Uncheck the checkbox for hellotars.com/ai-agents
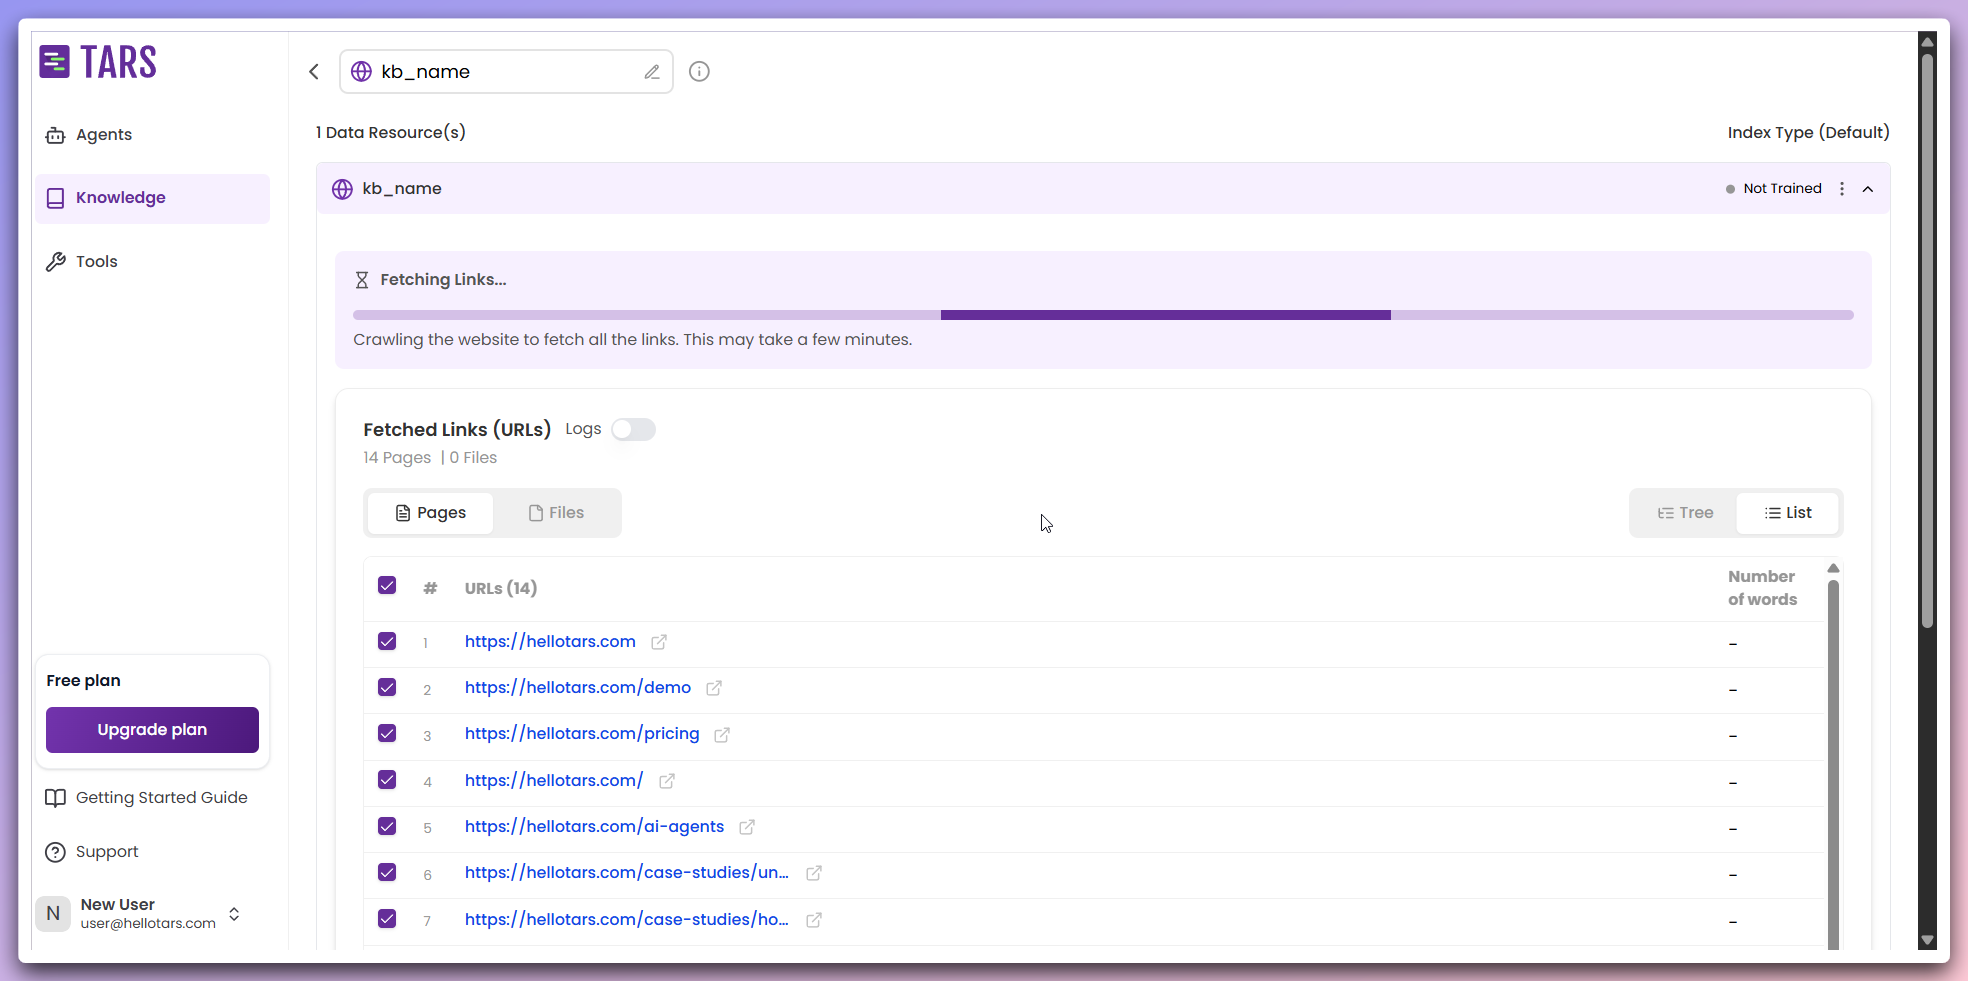 (x=387, y=826)
